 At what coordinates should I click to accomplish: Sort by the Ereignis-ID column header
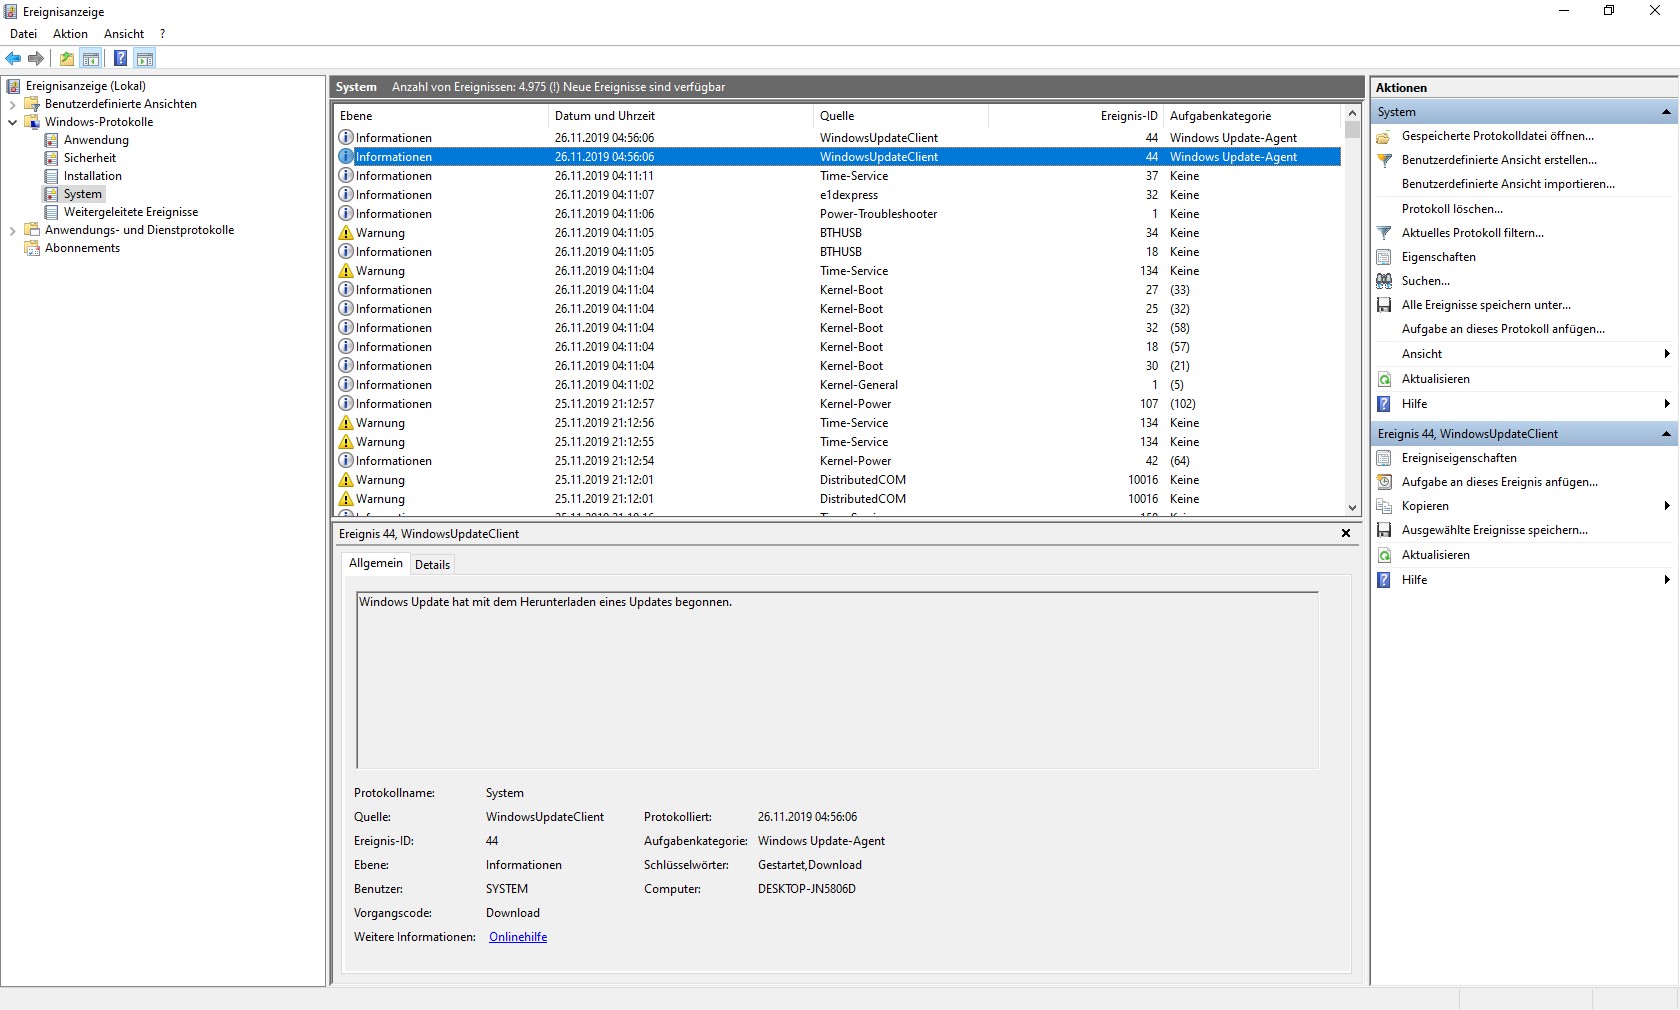[x=1076, y=116]
